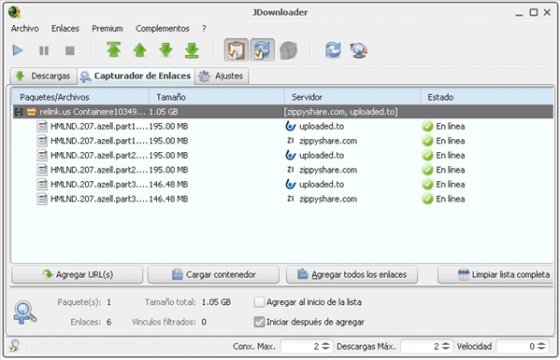Sort by Servidor column header

click(352, 97)
